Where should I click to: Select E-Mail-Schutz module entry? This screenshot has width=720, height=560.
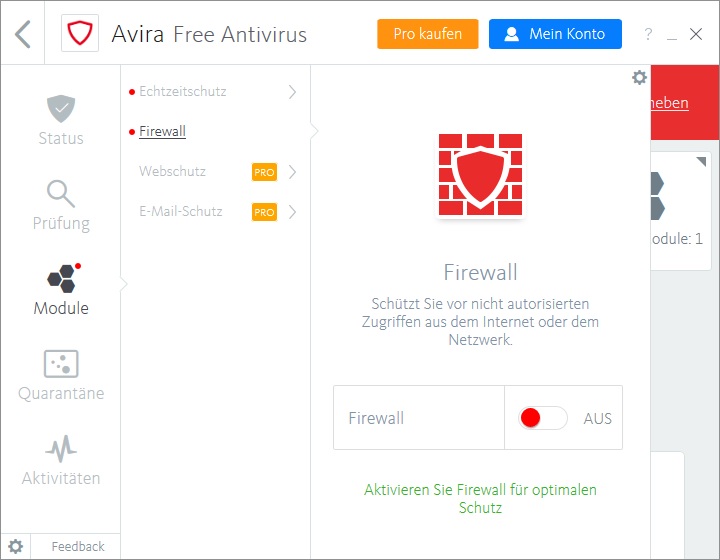coord(180,211)
